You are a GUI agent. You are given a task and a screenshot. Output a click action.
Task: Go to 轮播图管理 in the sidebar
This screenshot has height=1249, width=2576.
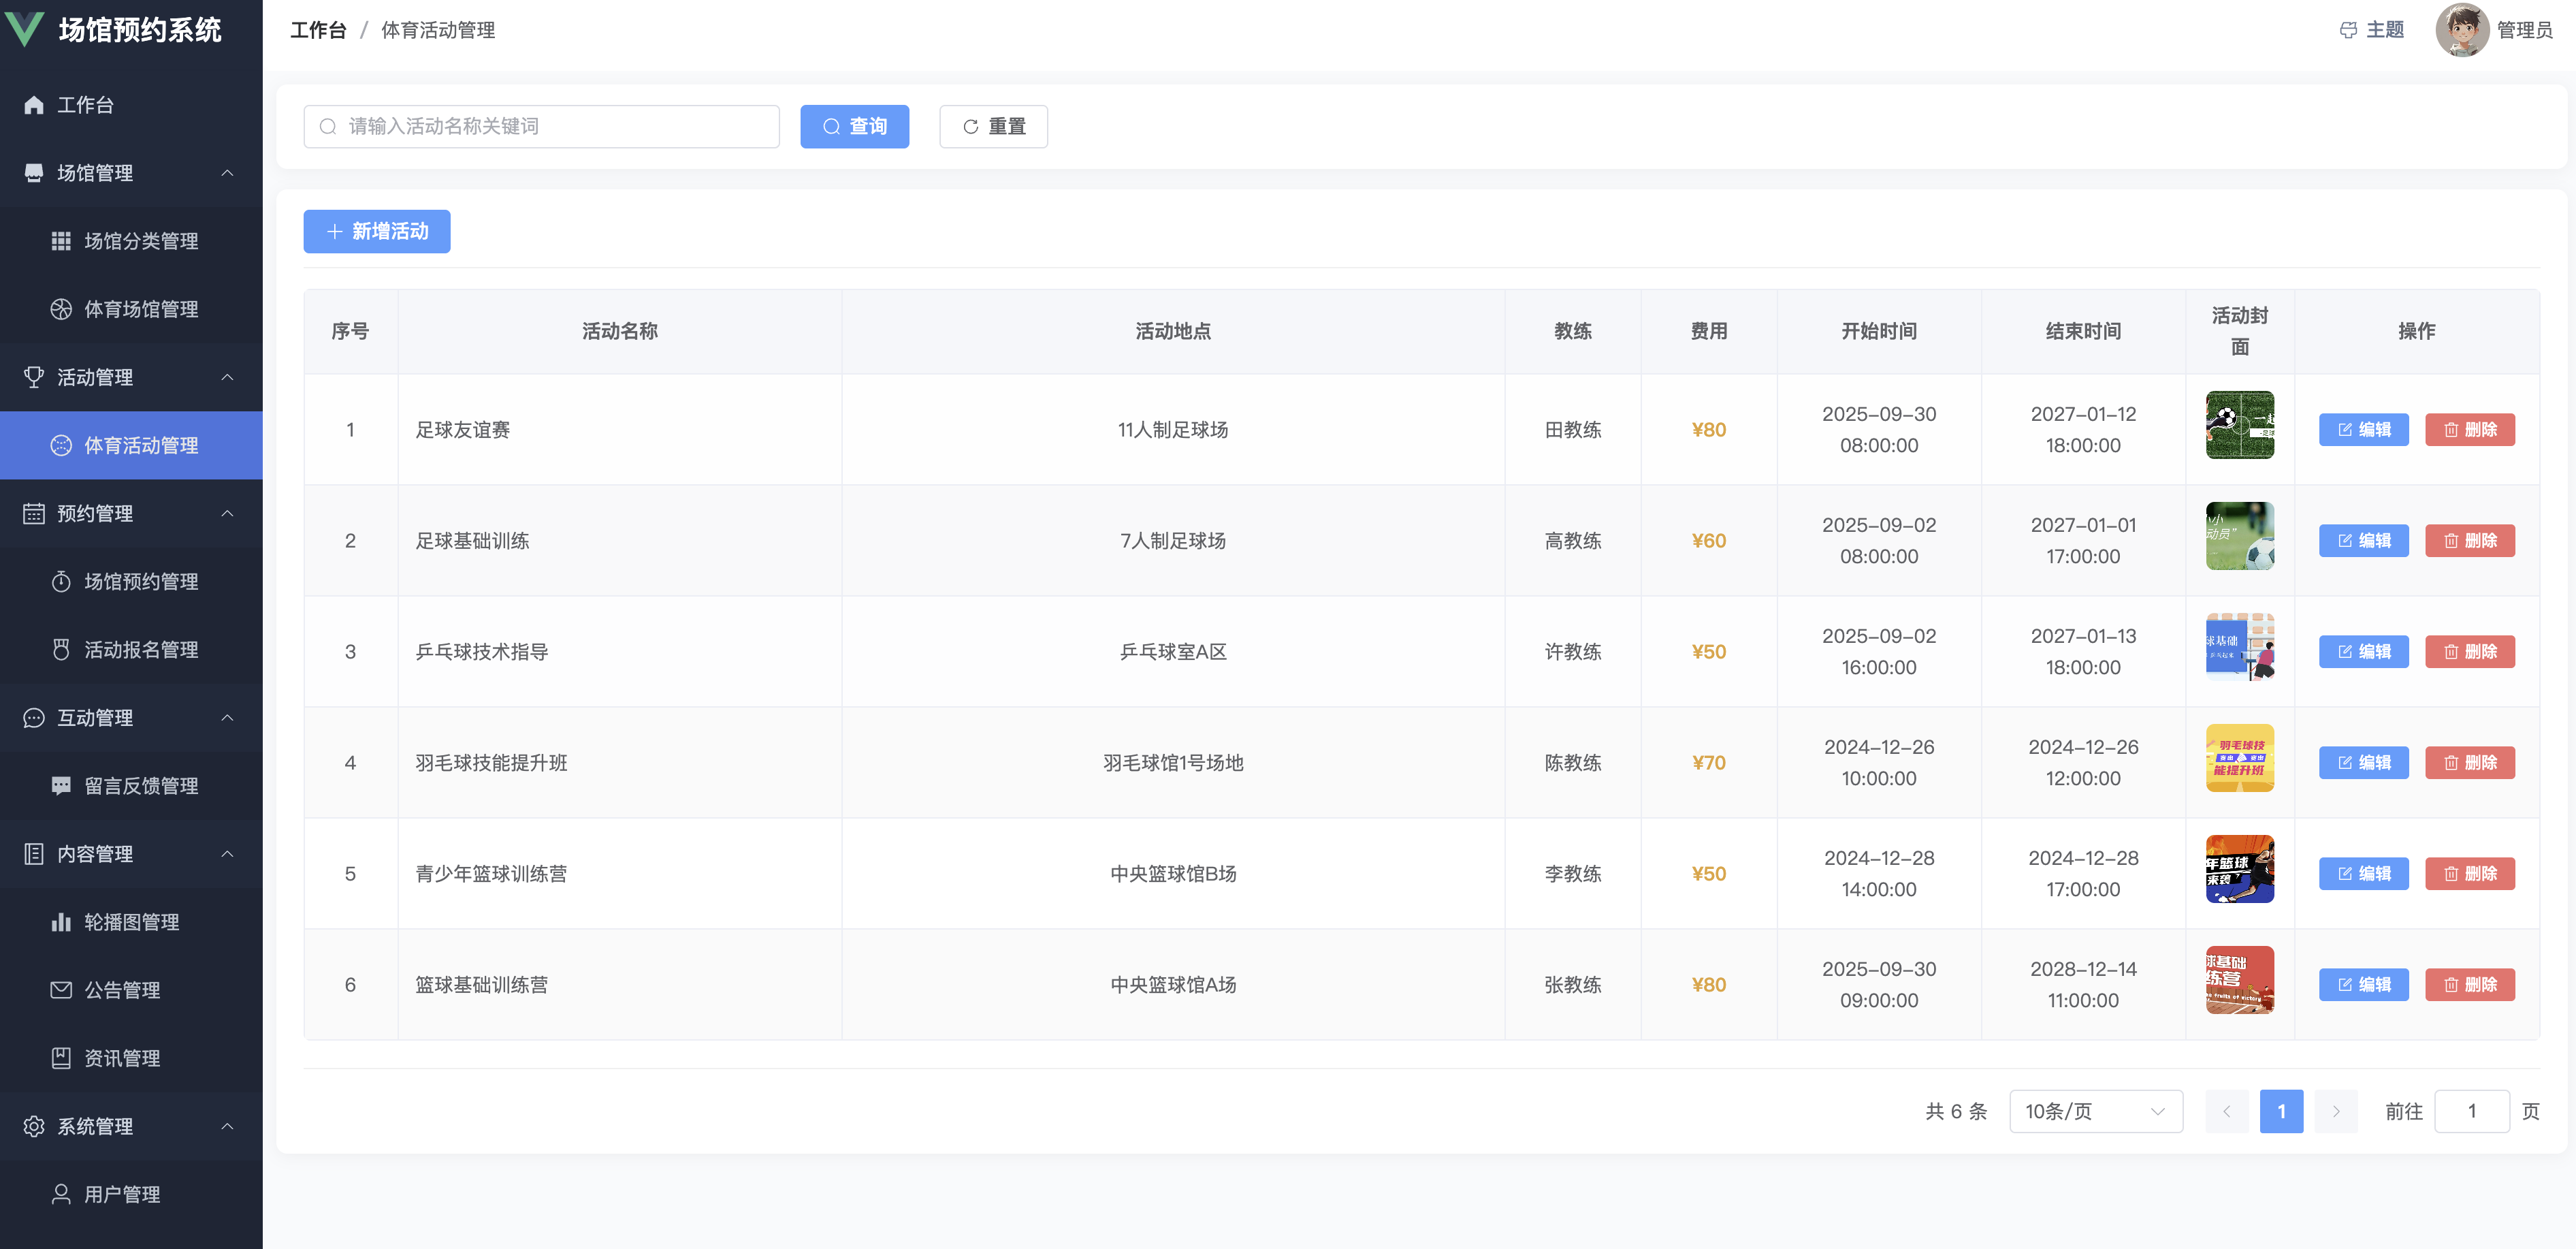tap(131, 922)
